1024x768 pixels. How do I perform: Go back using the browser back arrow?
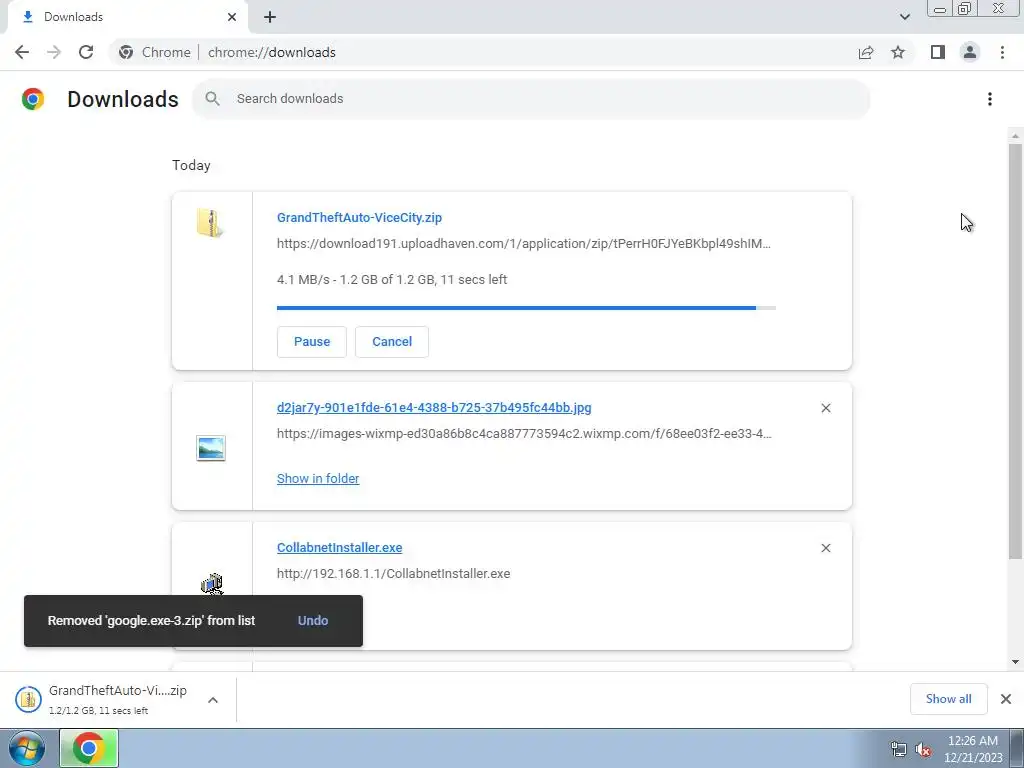22,52
